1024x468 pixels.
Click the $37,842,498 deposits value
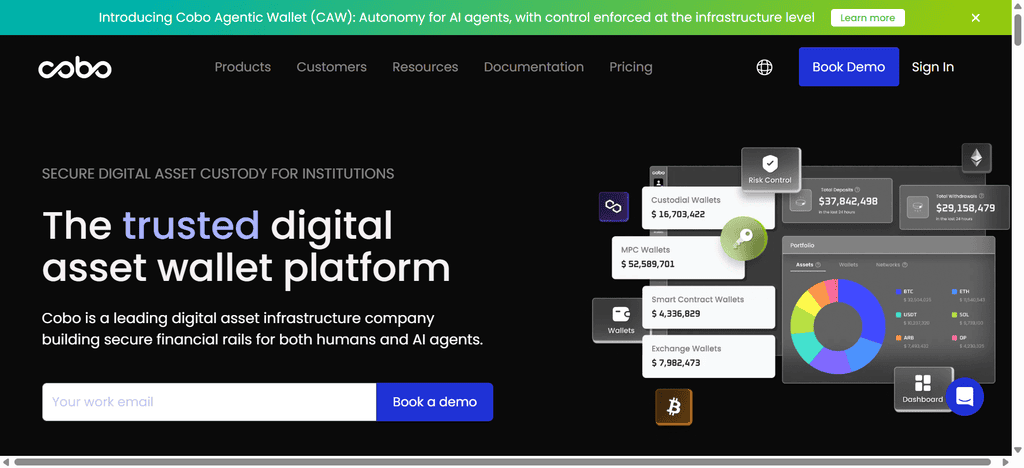848,202
